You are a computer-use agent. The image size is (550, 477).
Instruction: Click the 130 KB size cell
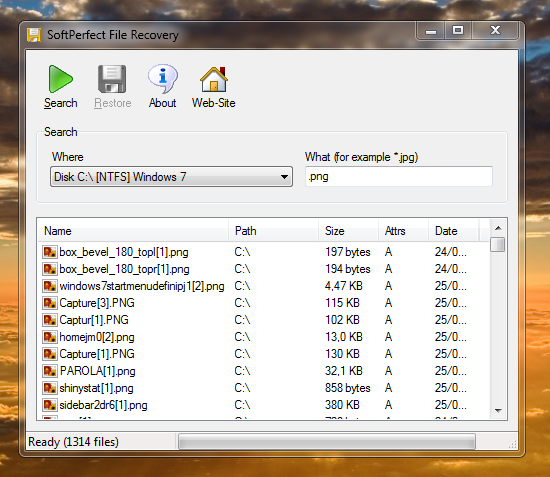(x=342, y=354)
